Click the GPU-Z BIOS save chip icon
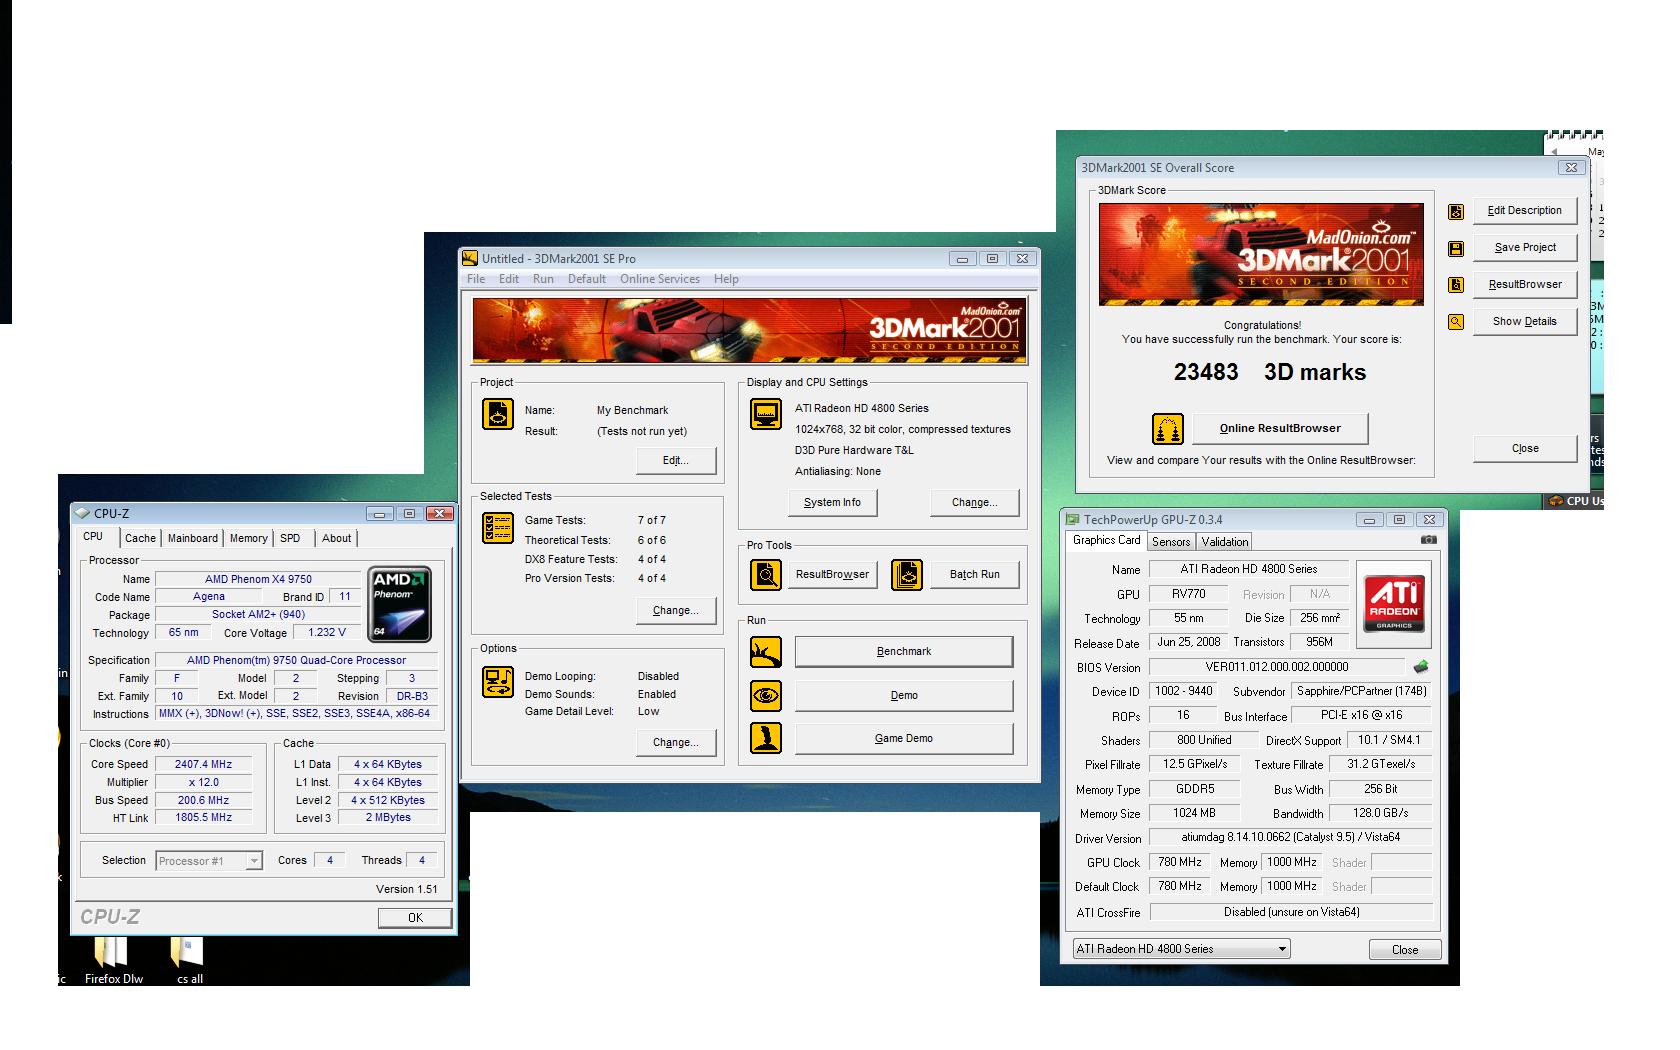Viewport: 1680px width, 1050px height. point(1421,667)
